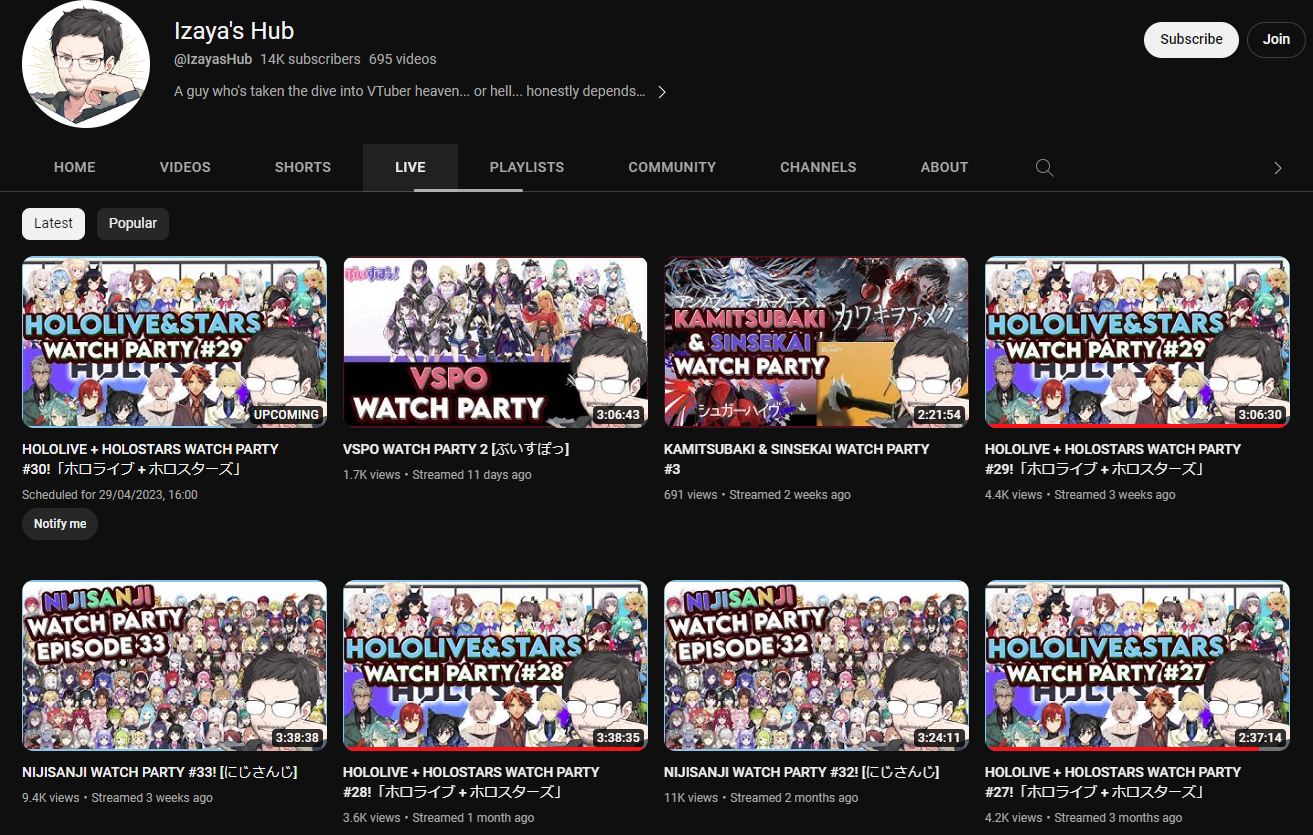Click the 2:21:54 duration badge
This screenshot has width=1313, height=835.
[938, 414]
